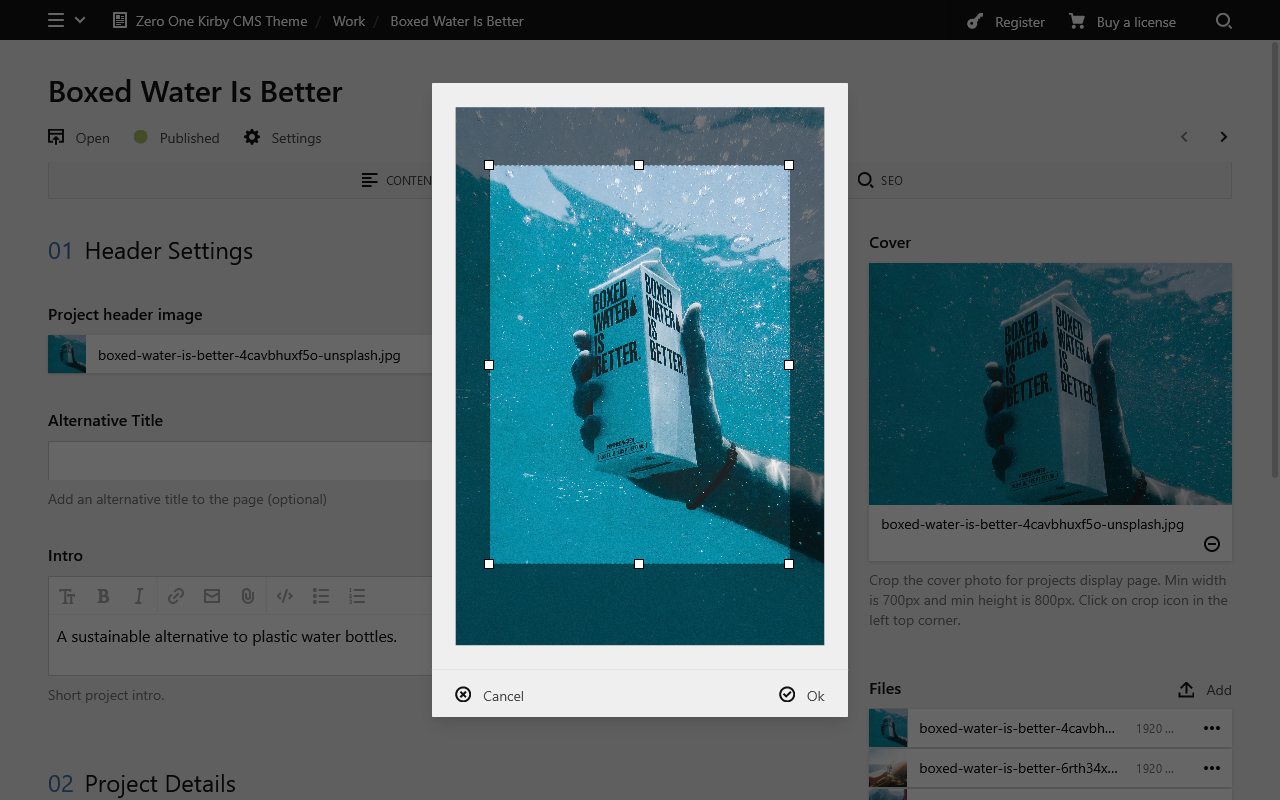The image size is (1280, 800).
Task: Insert bullet list in Intro toolbar
Action: point(321,596)
